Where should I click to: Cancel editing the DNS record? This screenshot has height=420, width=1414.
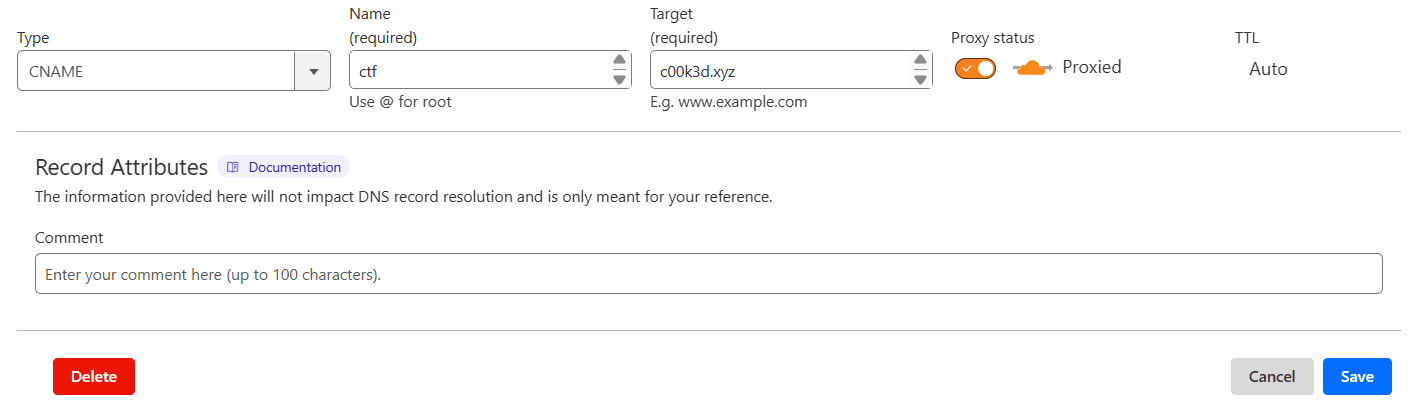click(x=1272, y=376)
